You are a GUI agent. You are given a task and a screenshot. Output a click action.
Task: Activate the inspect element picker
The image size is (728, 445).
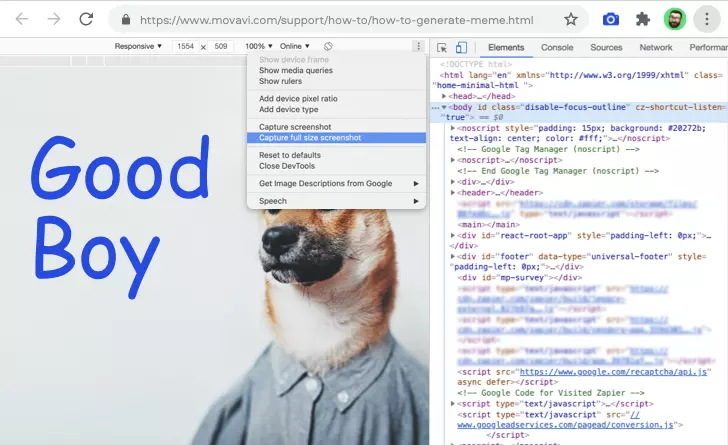pos(442,48)
